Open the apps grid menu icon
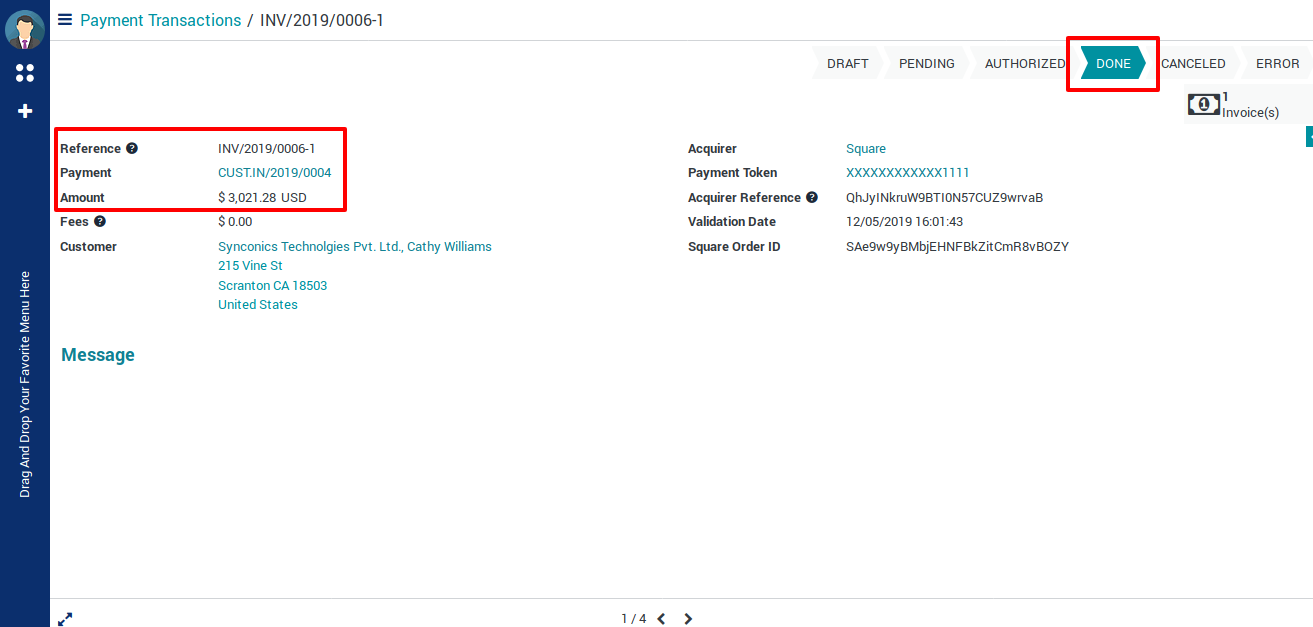This screenshot has width=1313, height=627. (x=25, y=73)
